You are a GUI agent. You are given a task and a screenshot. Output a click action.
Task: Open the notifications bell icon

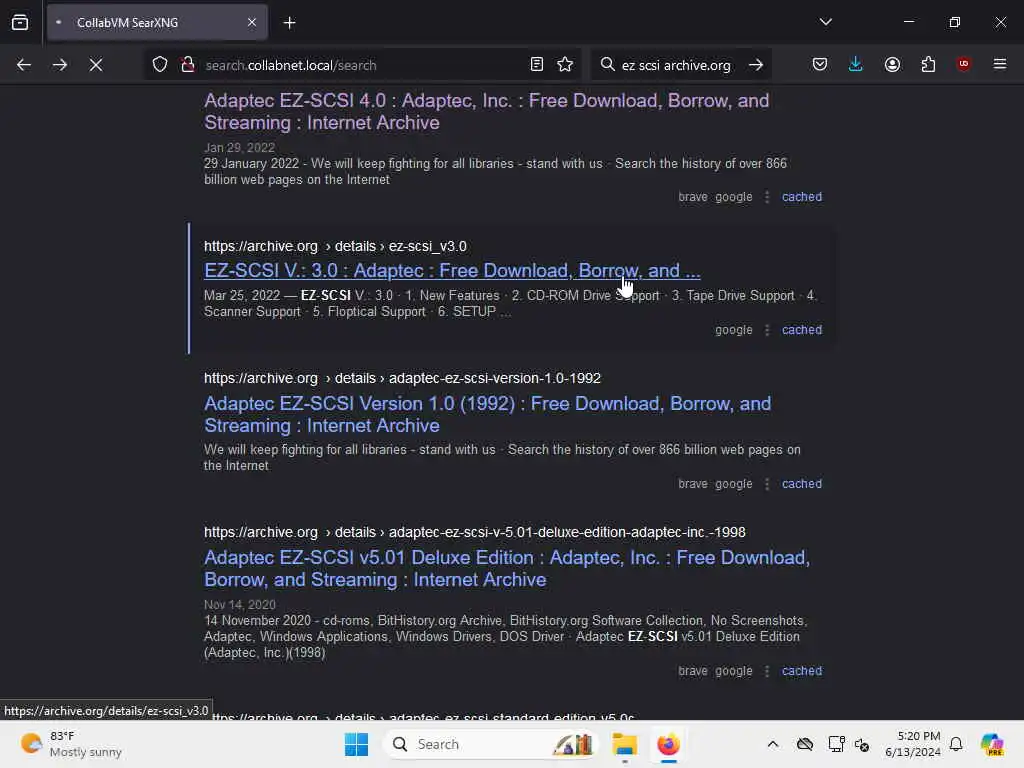coord(956,744)
